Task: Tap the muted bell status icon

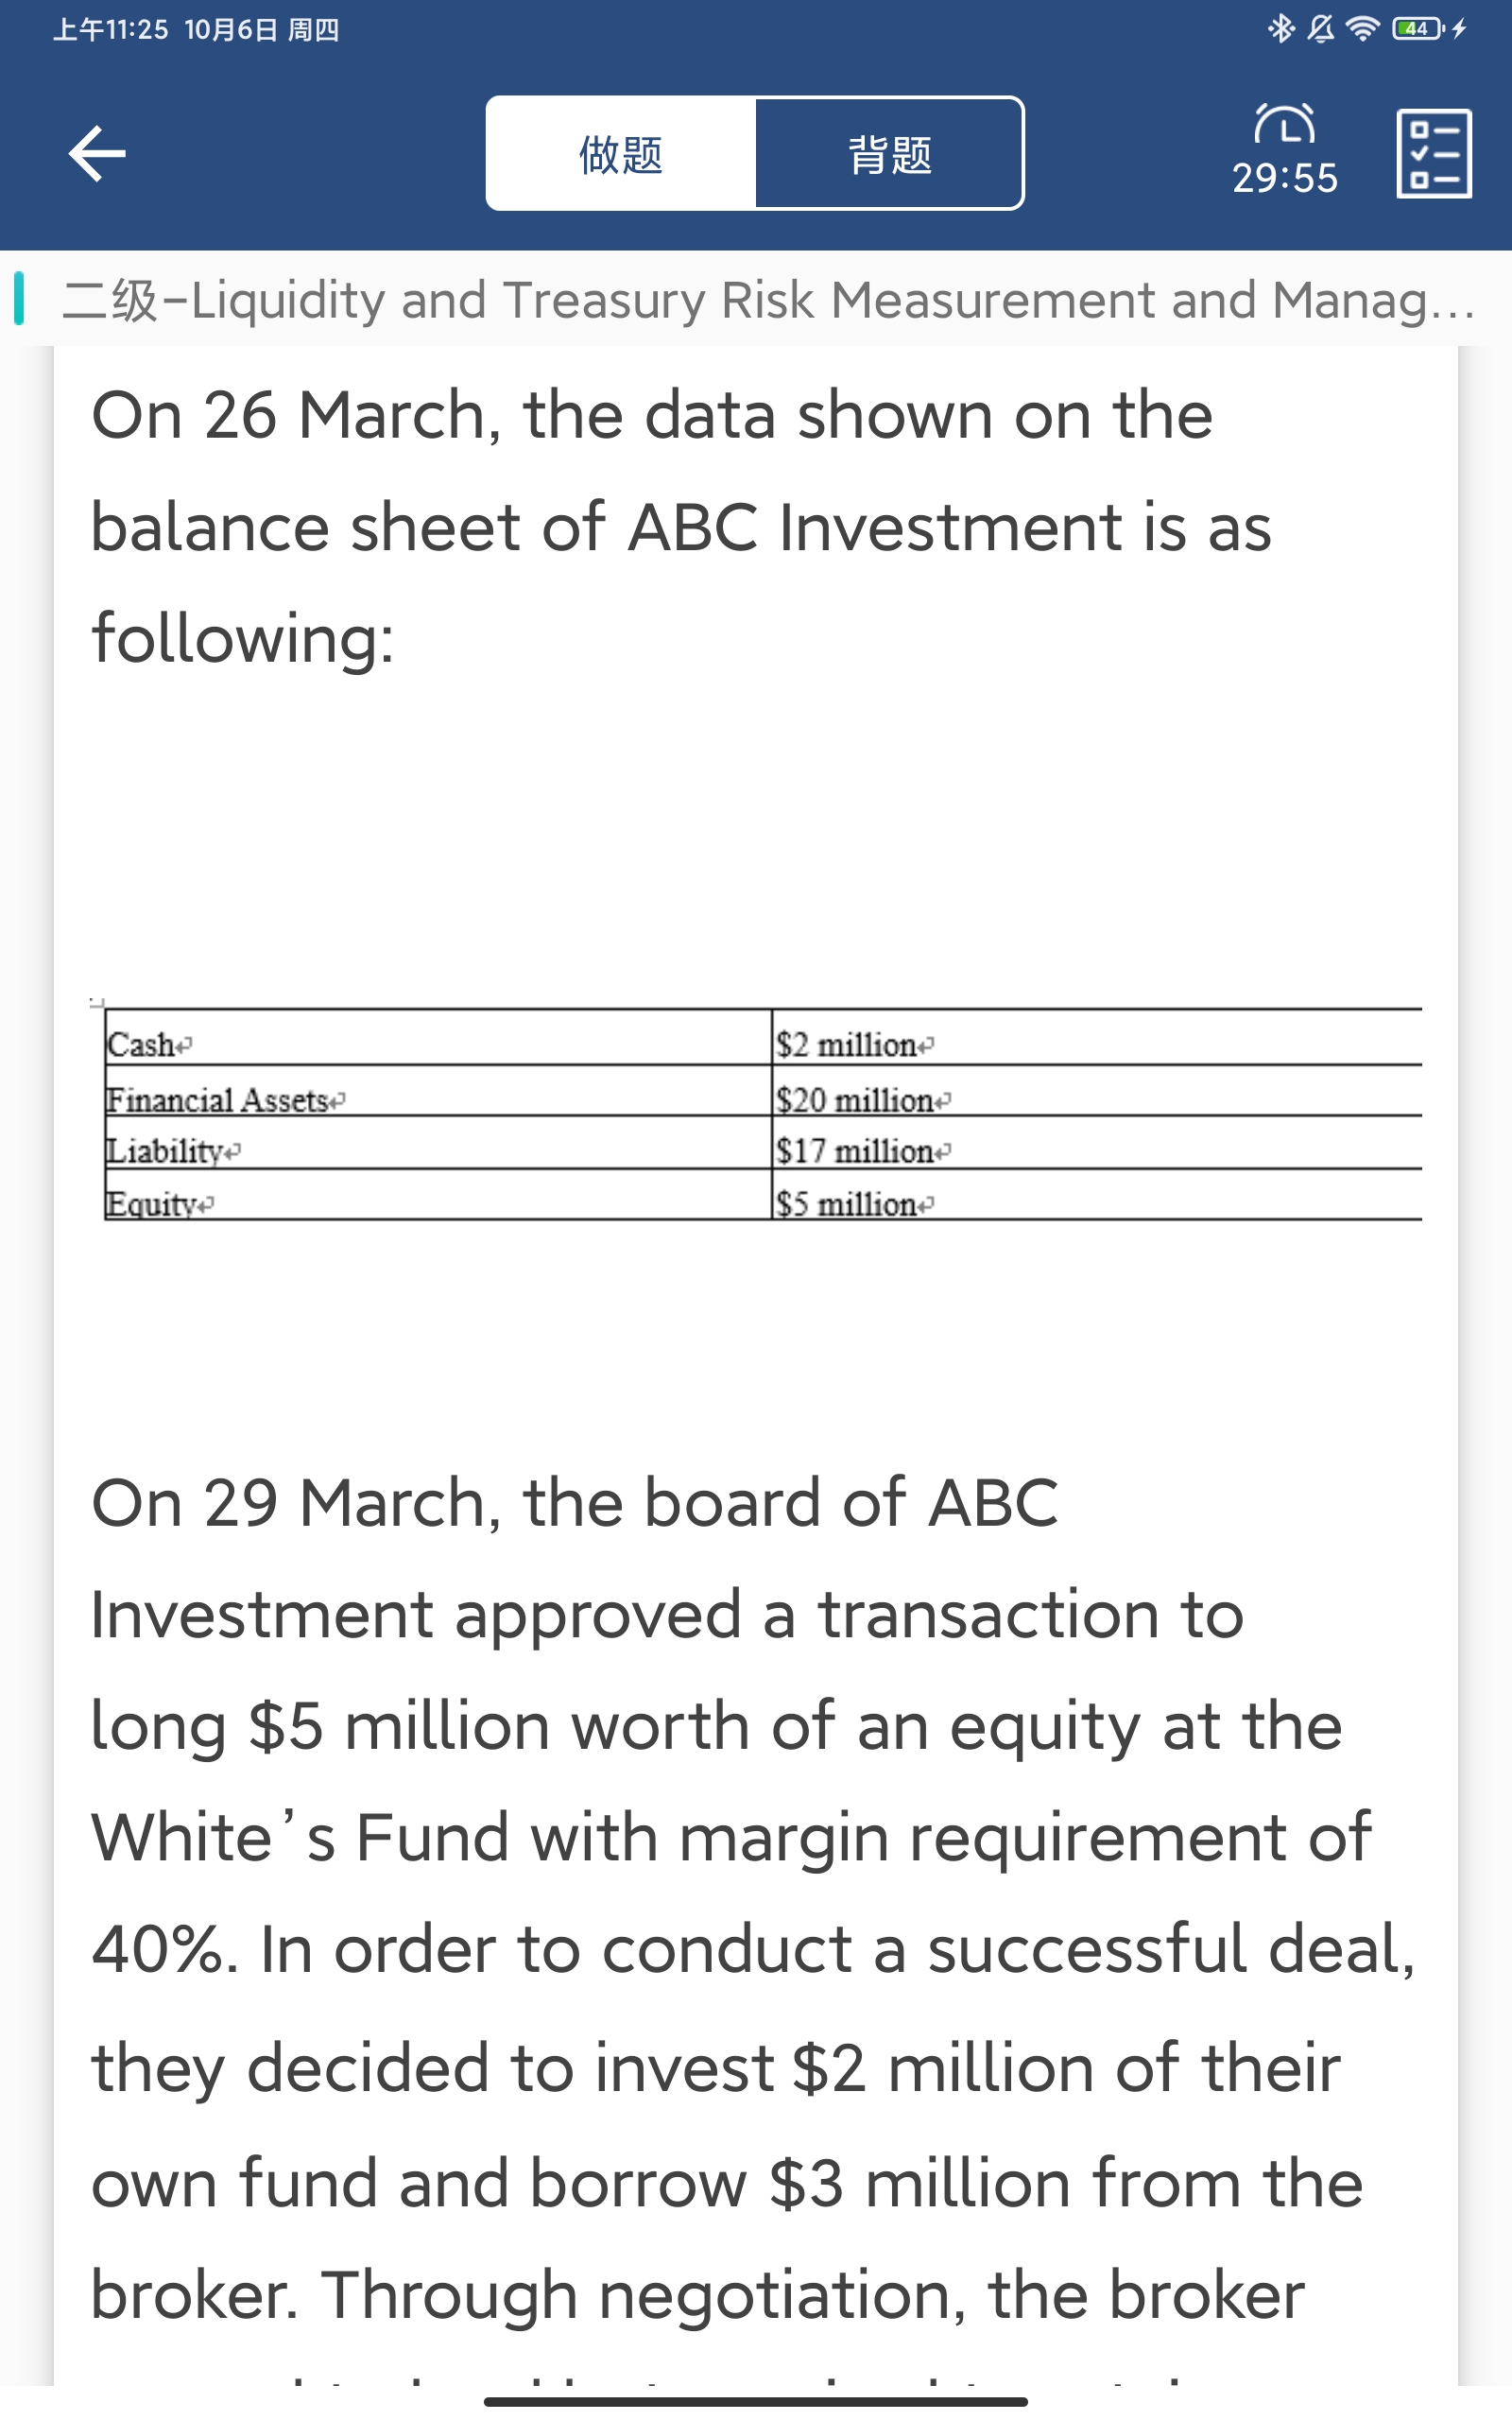Action: pos(1320,28)
